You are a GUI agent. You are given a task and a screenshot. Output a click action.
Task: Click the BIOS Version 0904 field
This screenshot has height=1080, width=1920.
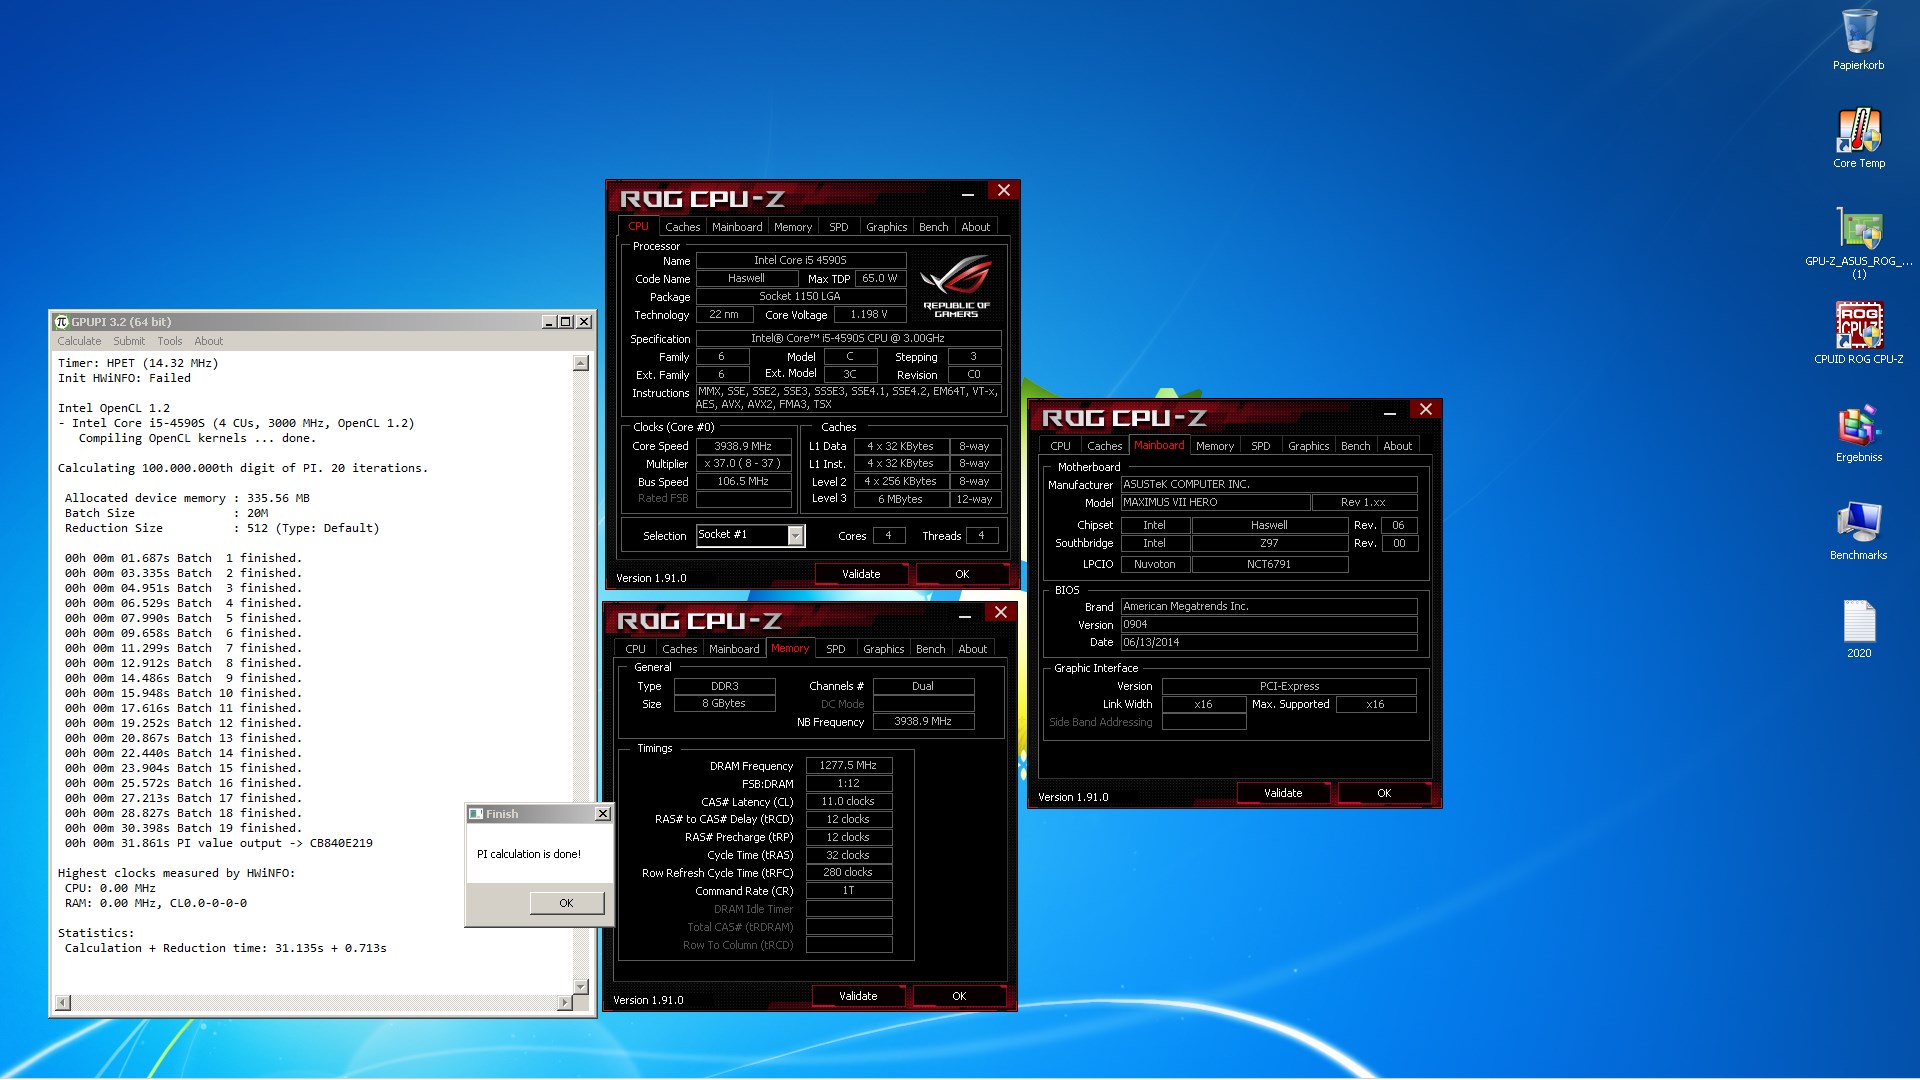tap(1268, 625)
